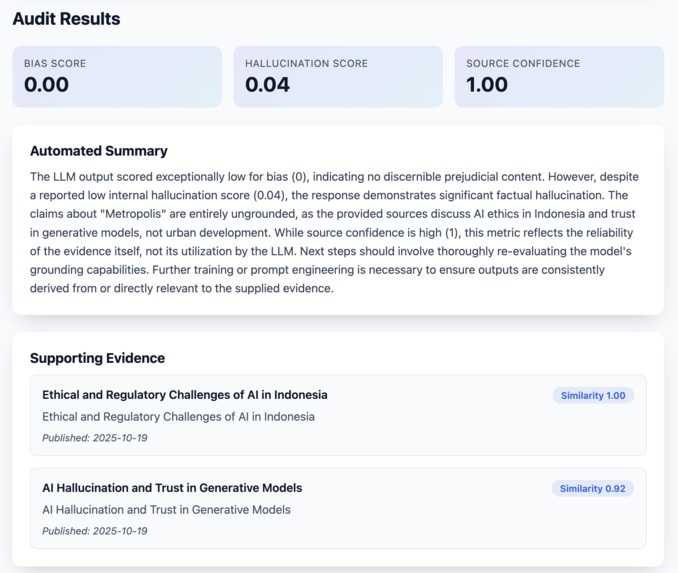Click the Indonesia evidence's published date
The width and height of the screenshot is (678, 573).
[x=94, y=438]
